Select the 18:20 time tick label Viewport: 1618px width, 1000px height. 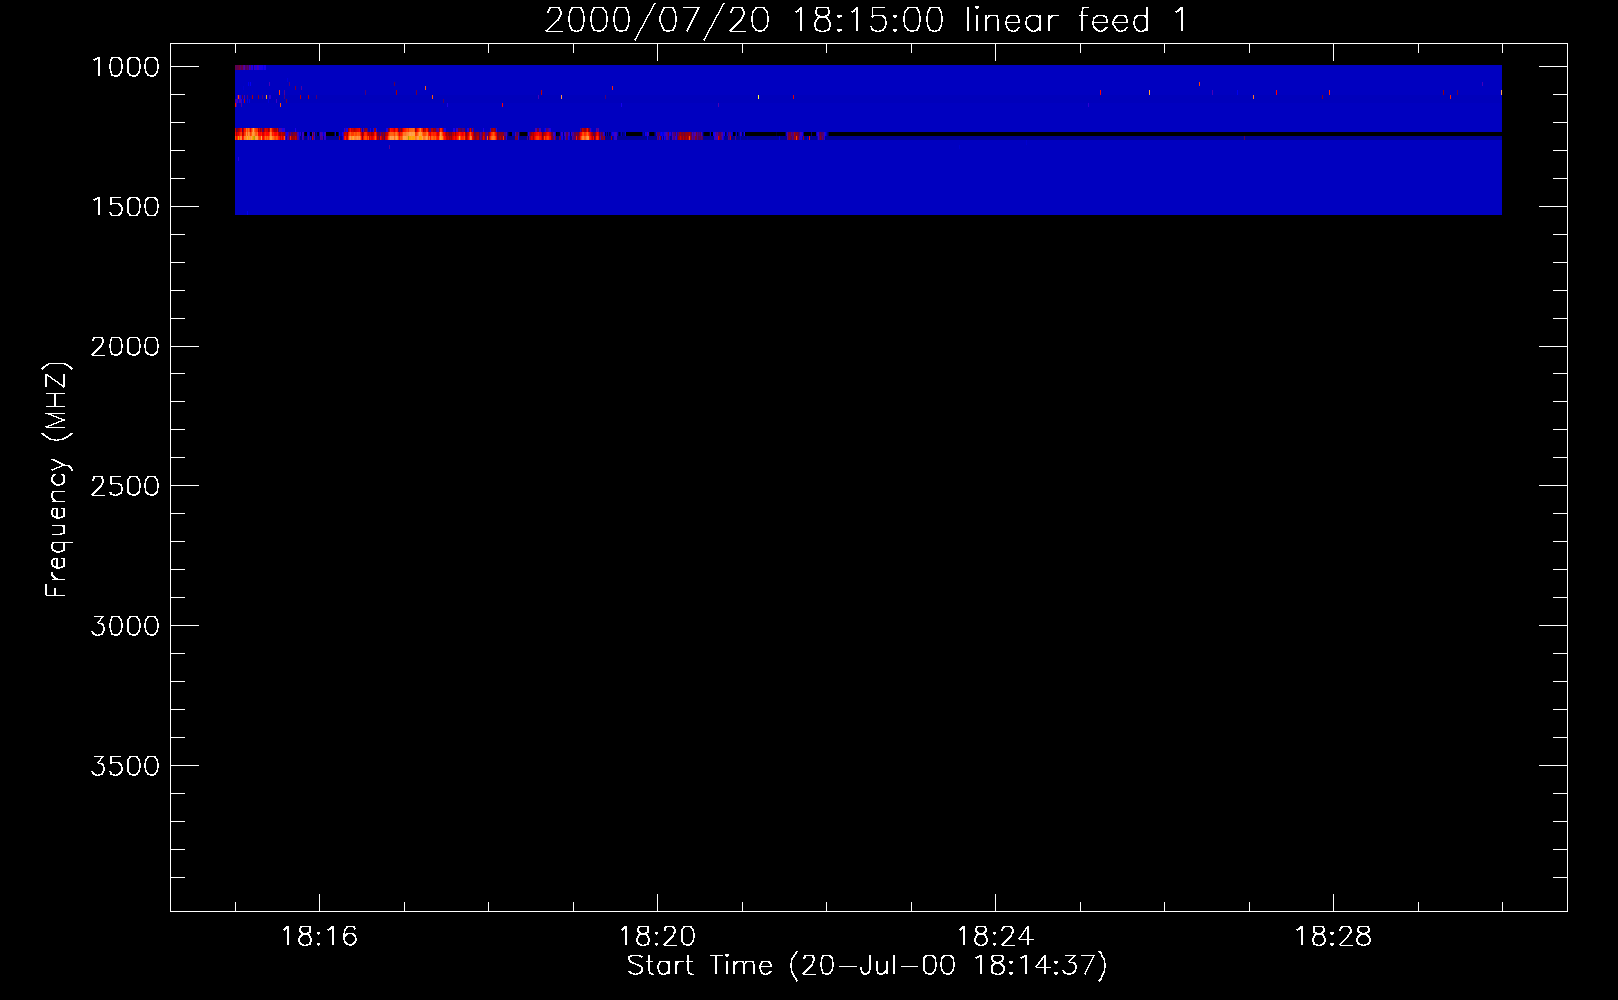click(657, 937)
